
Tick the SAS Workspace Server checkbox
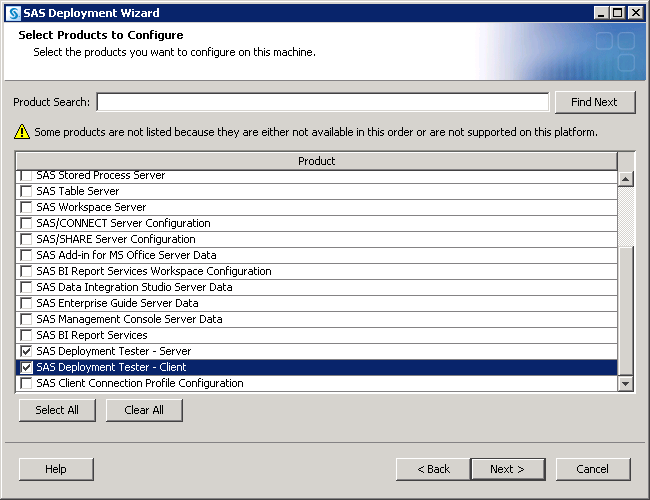26,207
